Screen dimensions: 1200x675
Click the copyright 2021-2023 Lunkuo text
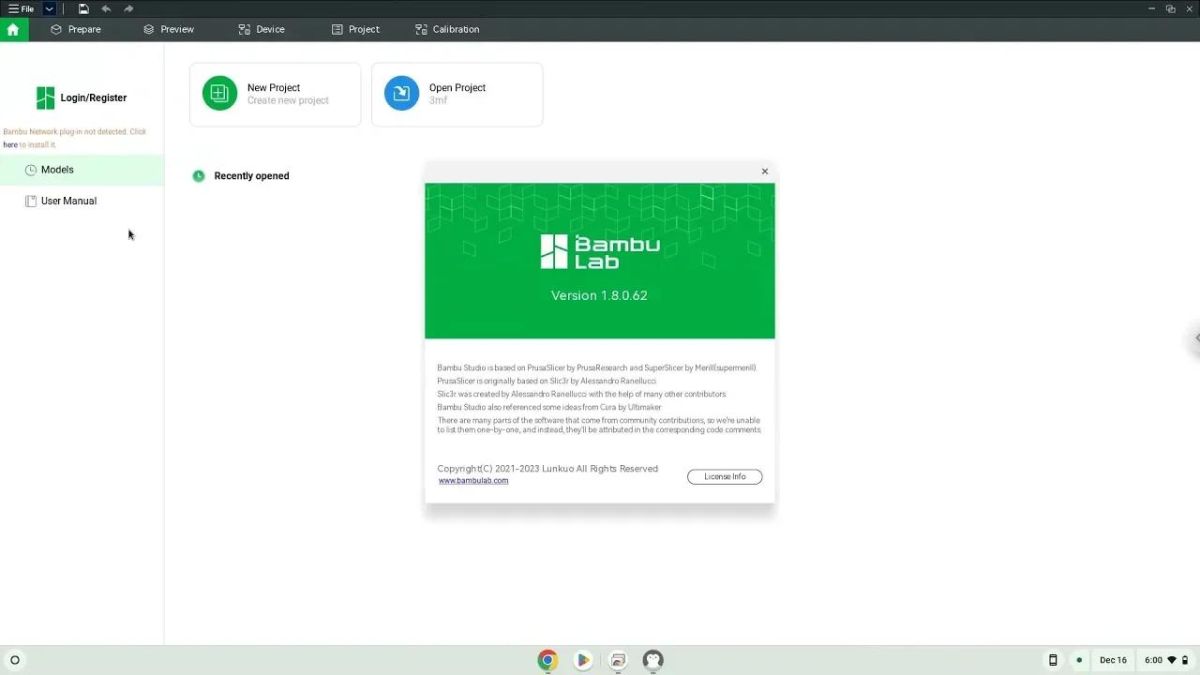[547, 469]
